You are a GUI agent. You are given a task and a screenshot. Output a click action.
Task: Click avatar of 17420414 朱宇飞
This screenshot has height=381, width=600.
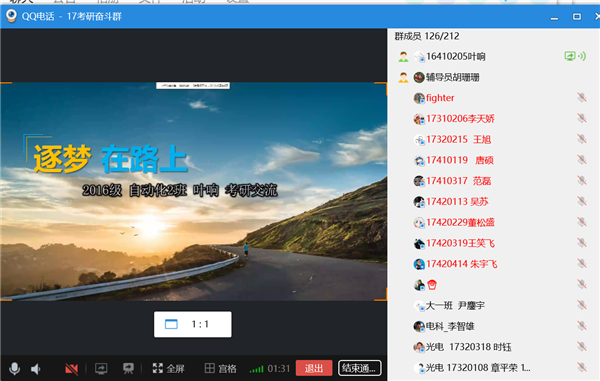pyautogui.click(x=419, y=264)
